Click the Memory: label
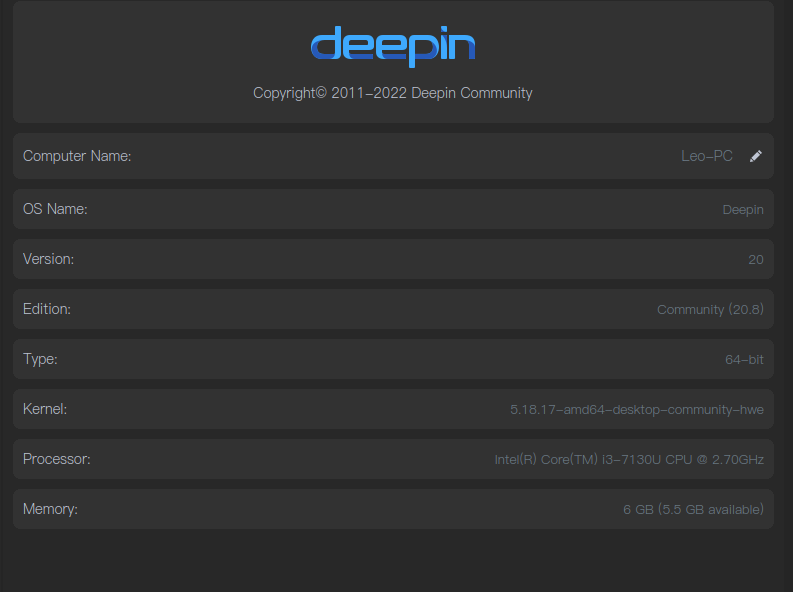Viewport: 793px width, 592px height. [x=50, y=509]
